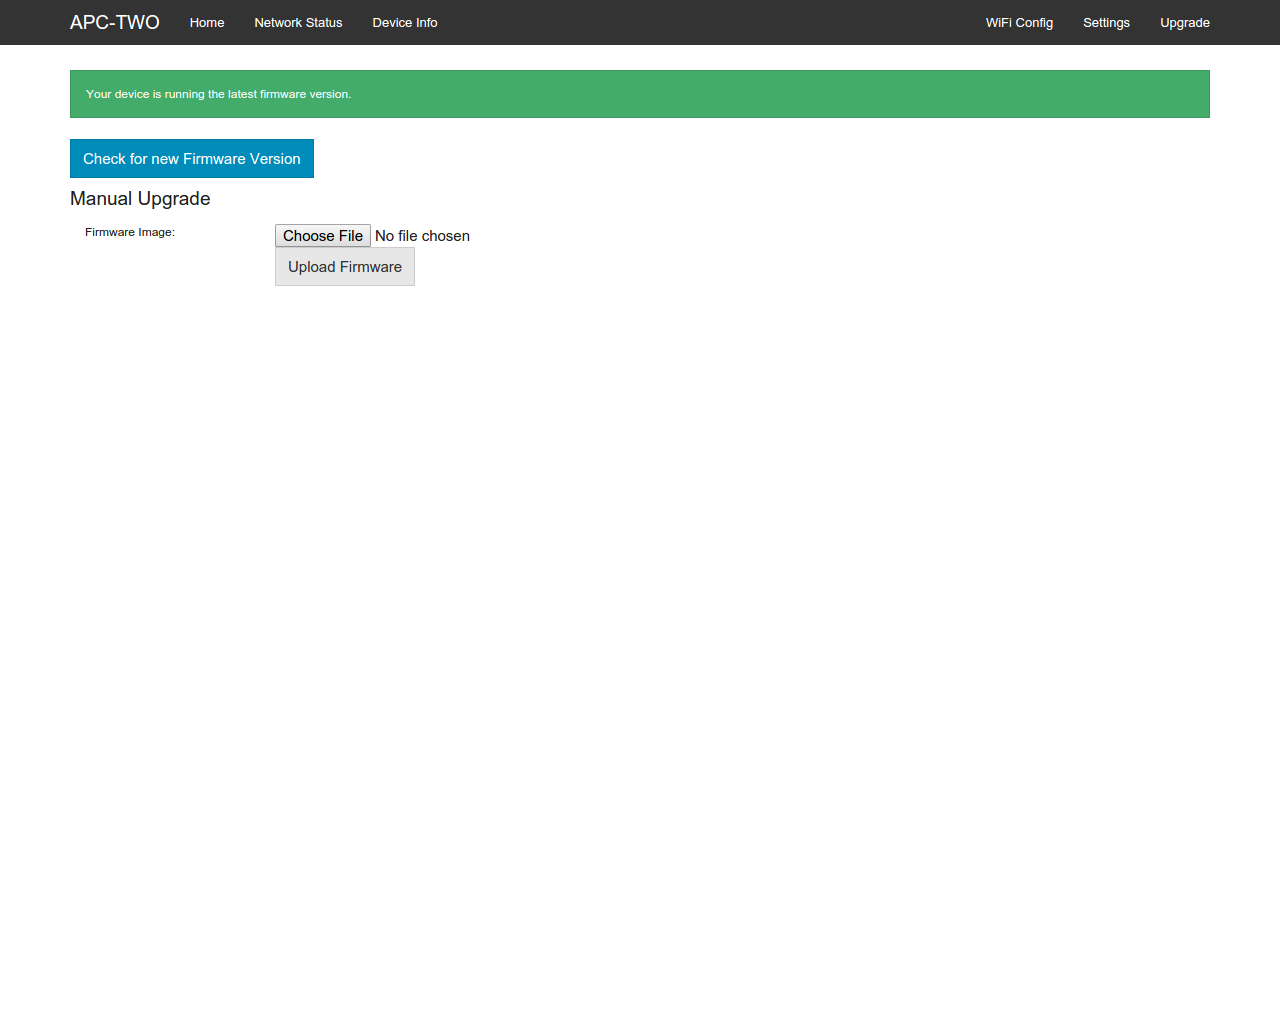Screen dimensions: 1280x1024
Task: Open Settings from the navbar
Action: 1106,22
